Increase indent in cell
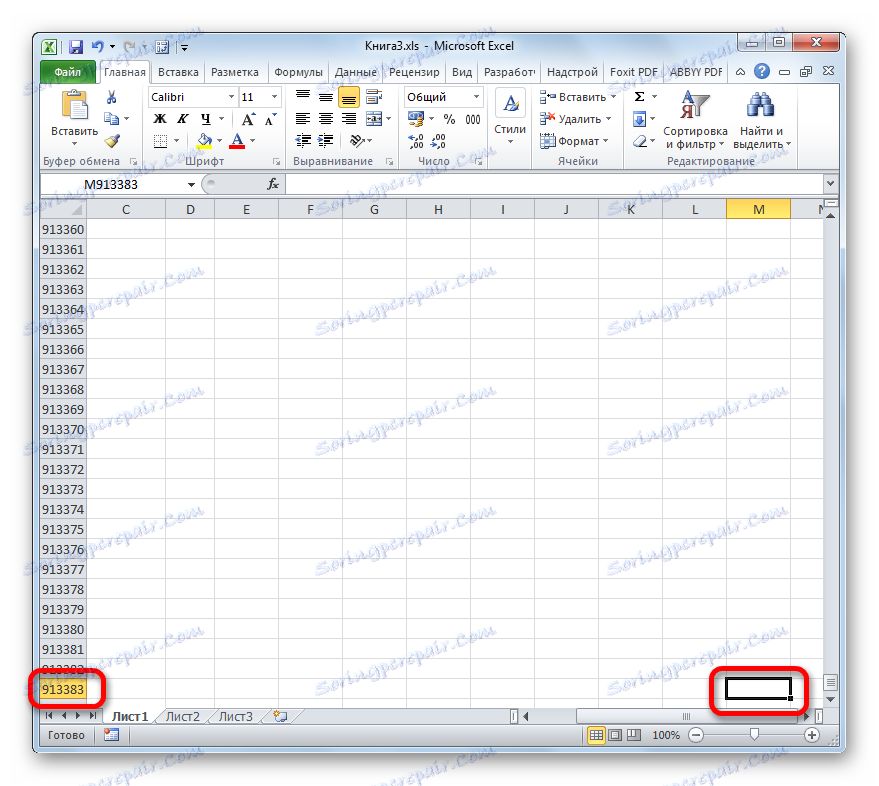 click(x=326, y=141)
